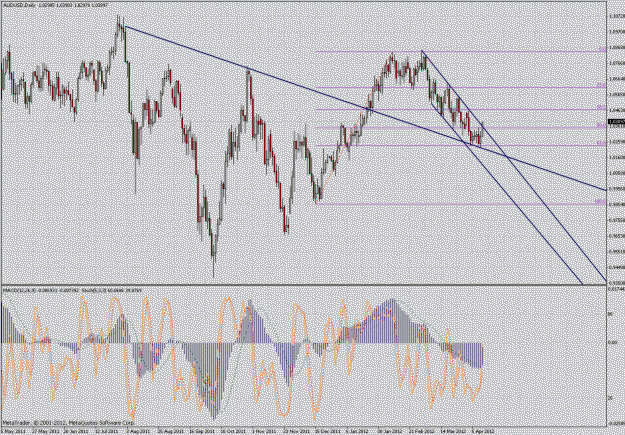Select the 100.0 Fibonacci level label
This screenshot has height=435, width=625.
[x=601, y=202]
